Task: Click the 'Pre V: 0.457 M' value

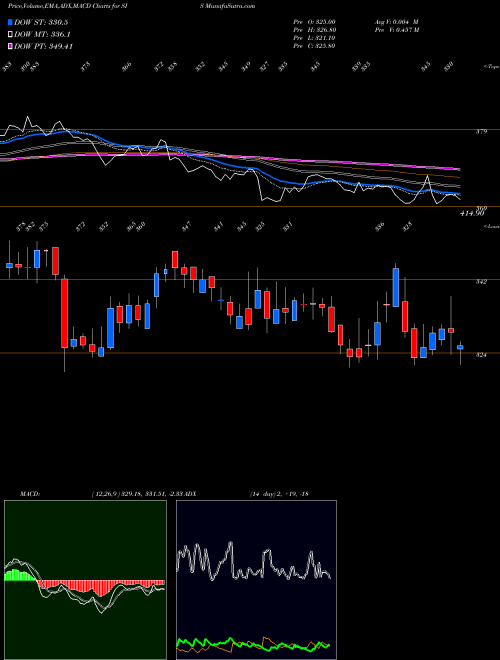Action: [396, 30]
